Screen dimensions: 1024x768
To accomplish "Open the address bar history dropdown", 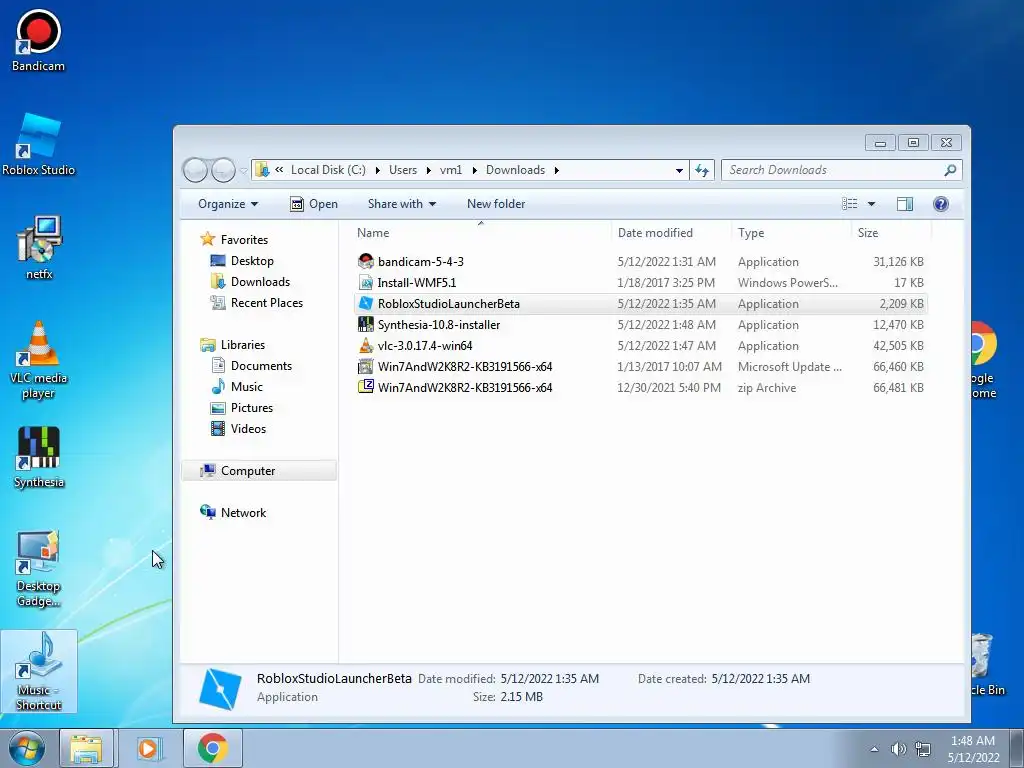I will [679, 170].
